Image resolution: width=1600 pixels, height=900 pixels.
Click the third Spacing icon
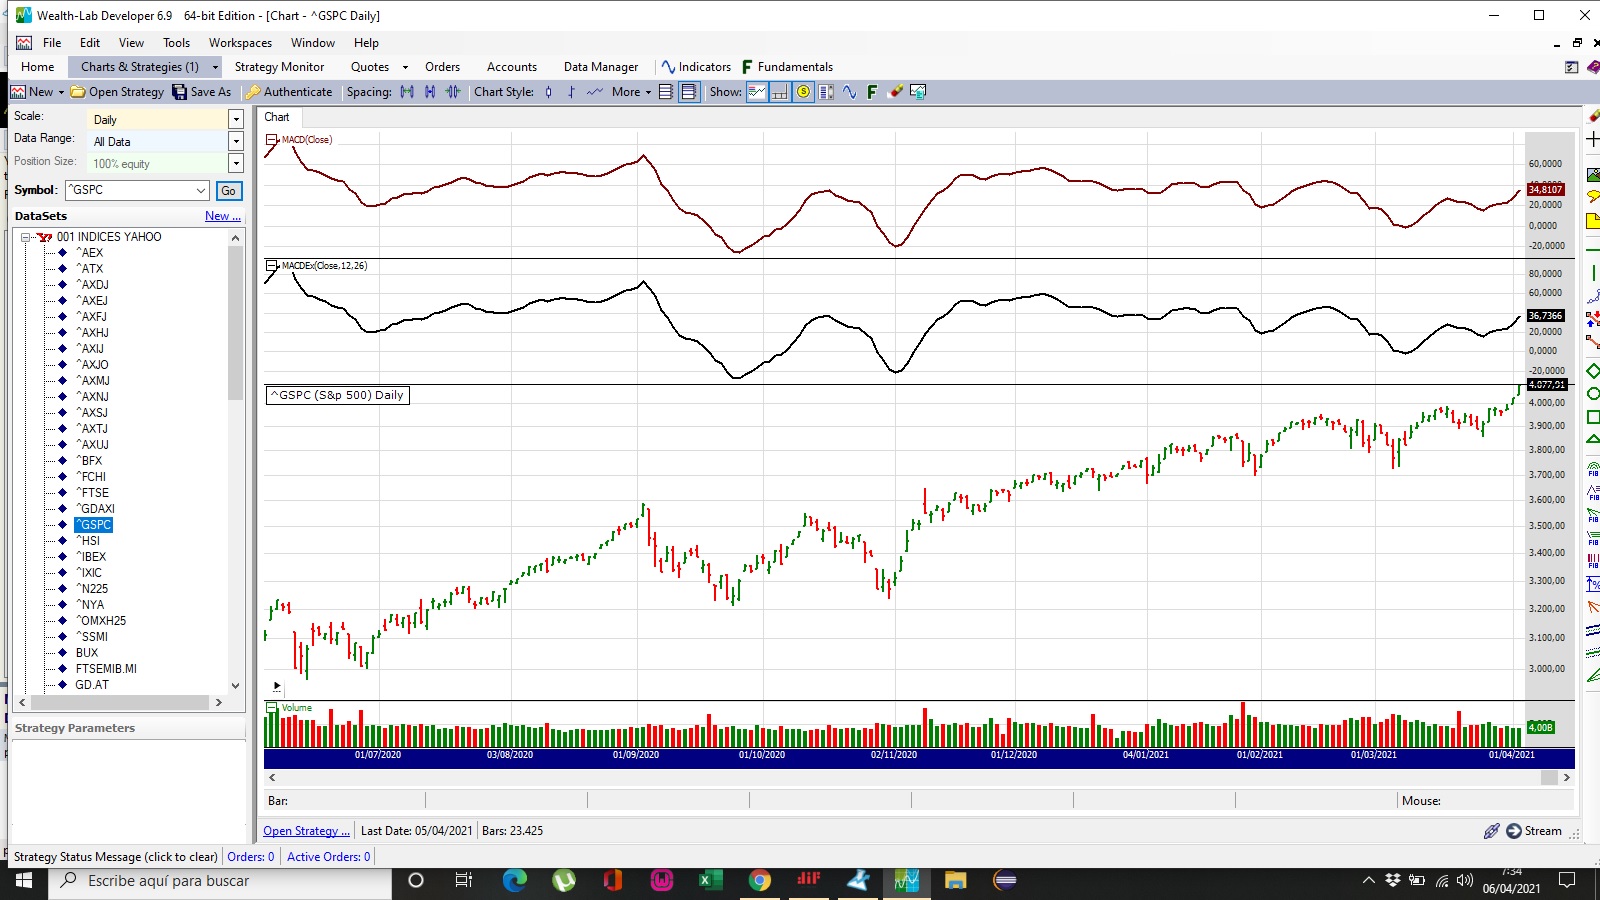pos(453,92)
